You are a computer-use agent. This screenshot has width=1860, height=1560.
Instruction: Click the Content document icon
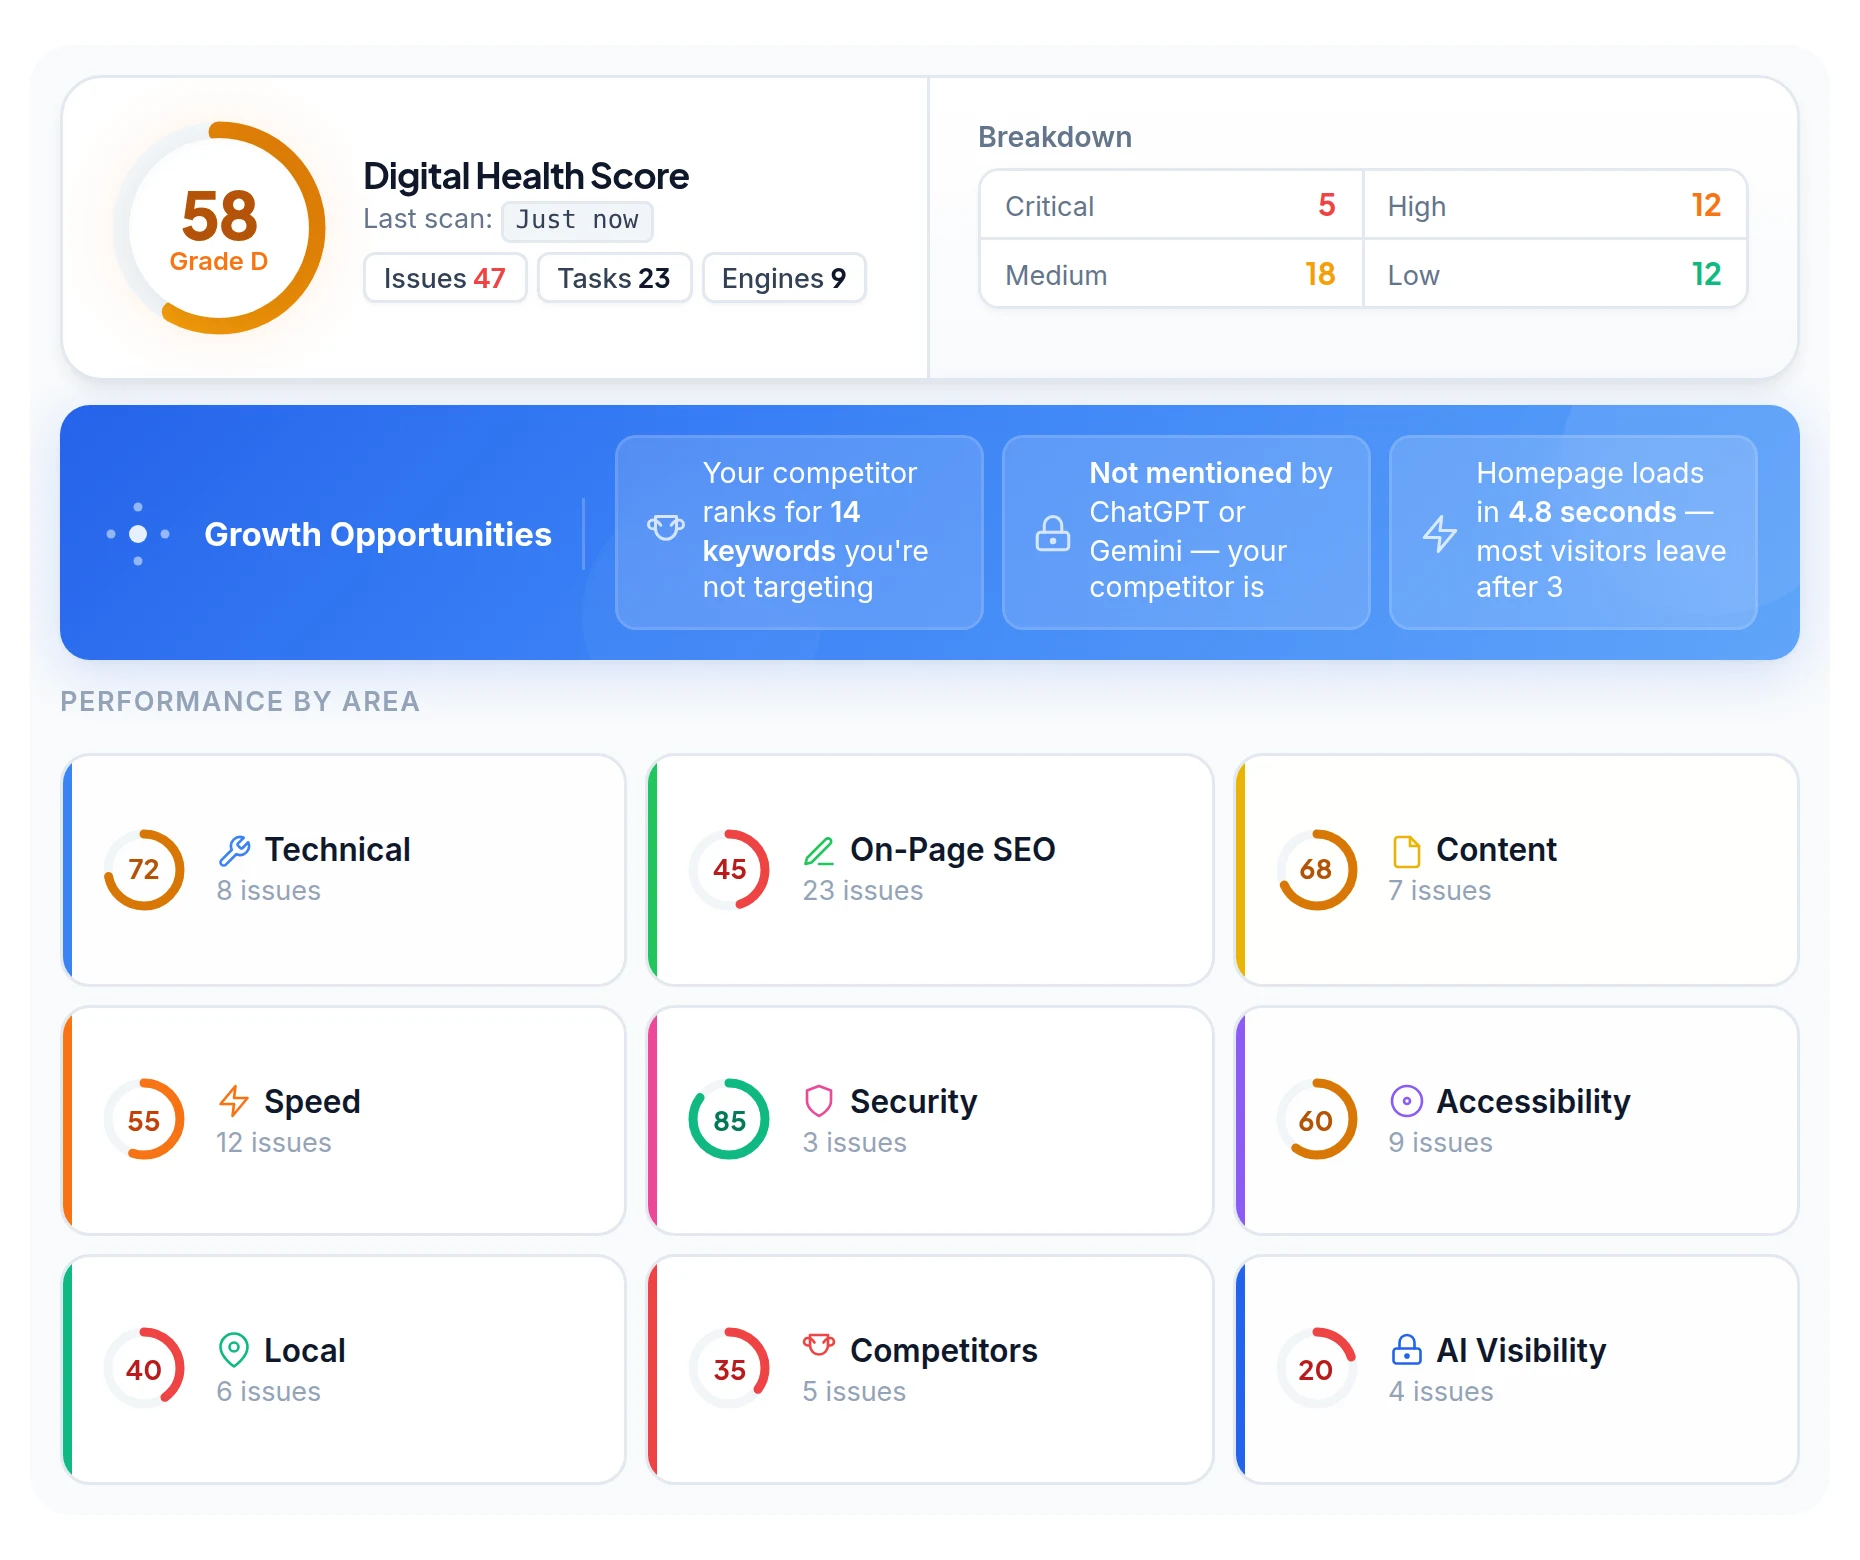[1406, 851]
